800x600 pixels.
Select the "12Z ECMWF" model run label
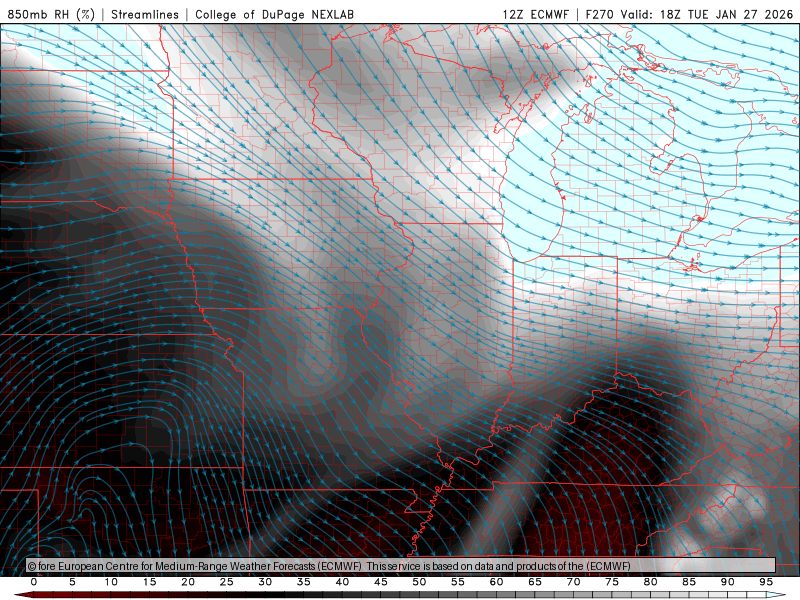point(535,14)
